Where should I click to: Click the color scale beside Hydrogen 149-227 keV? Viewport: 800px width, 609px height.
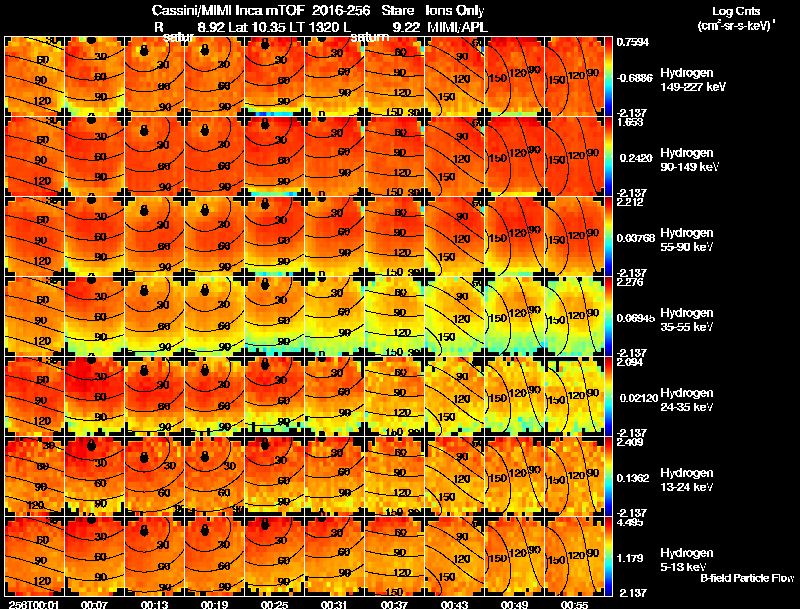(608, 76)
